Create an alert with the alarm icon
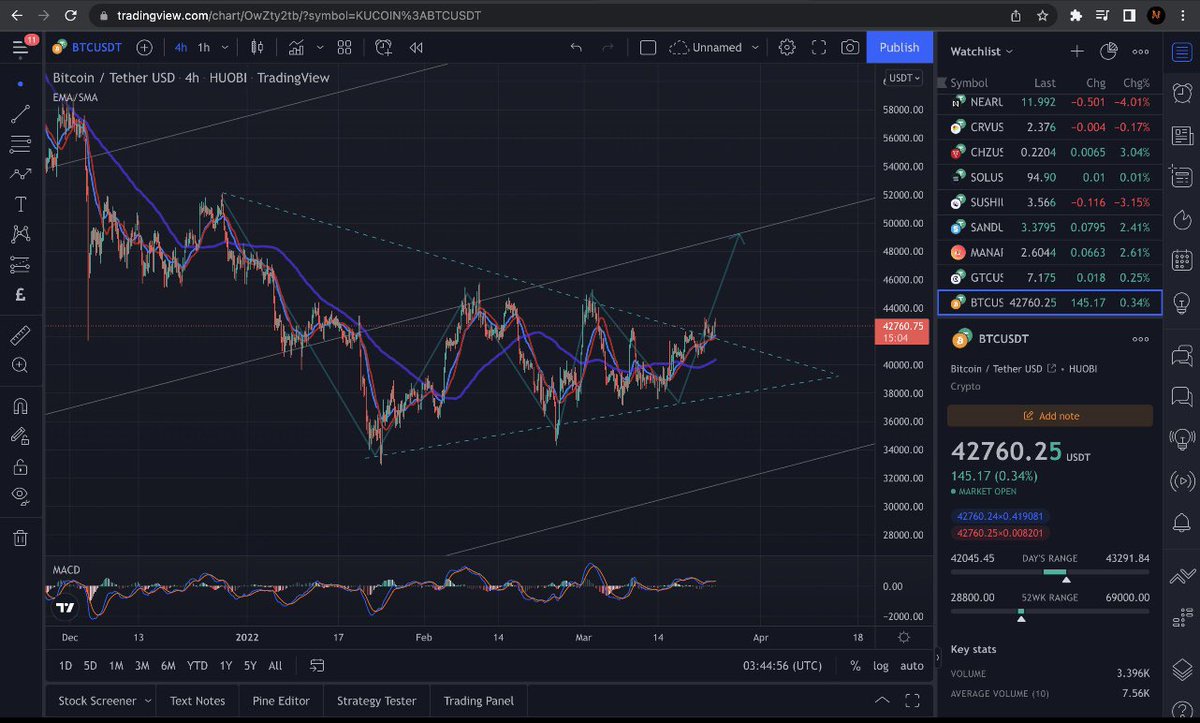The height and width of the screenshot is (723, 1200). tap(385, 47)
